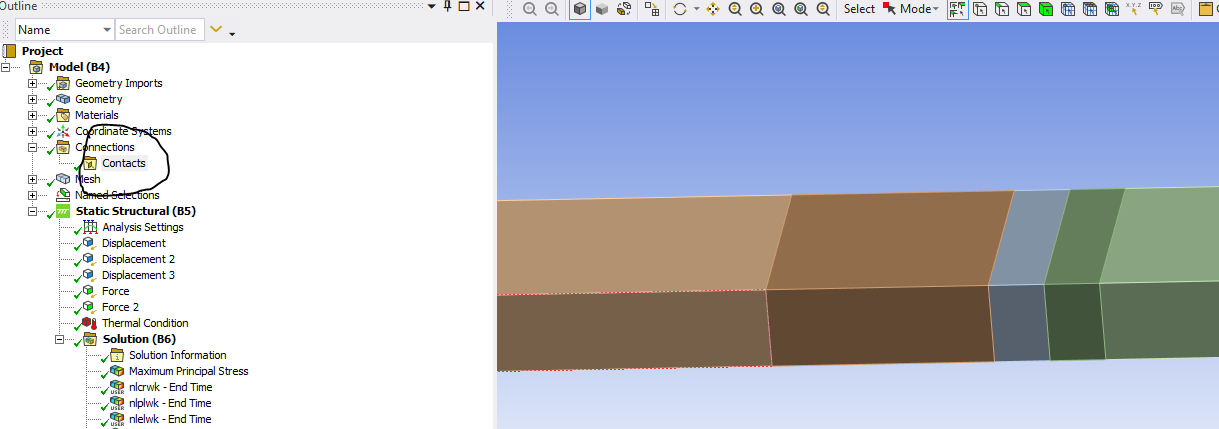Select the Thermal Condition item
1219x429 pixels.
point(144,323)
